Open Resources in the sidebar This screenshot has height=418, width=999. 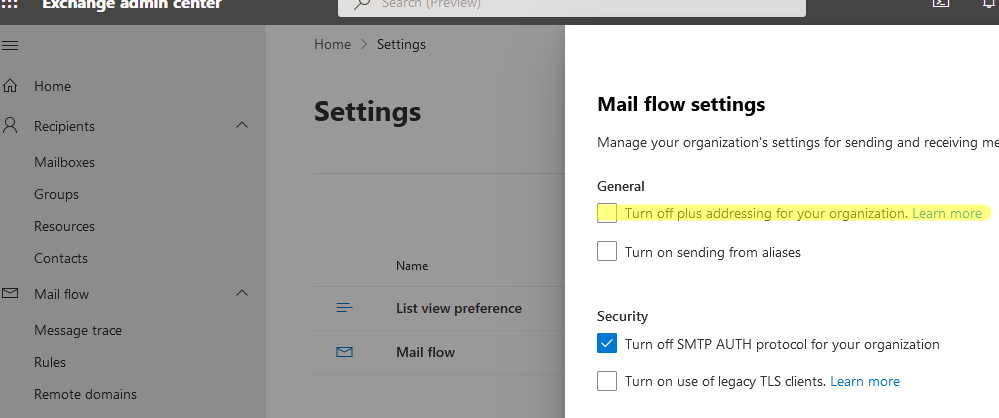64,226
